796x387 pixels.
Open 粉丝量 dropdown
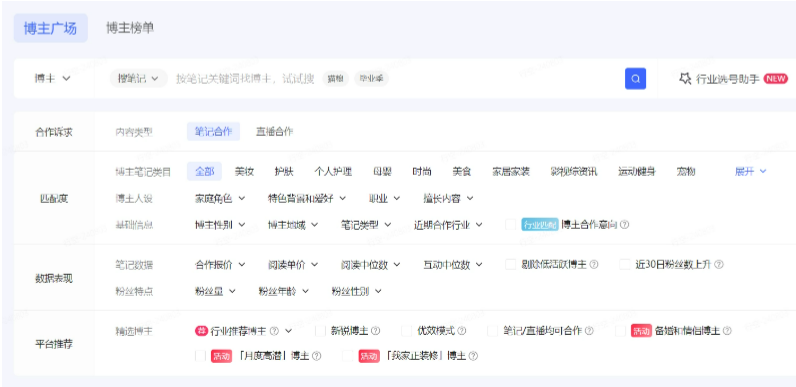[215, 292]
